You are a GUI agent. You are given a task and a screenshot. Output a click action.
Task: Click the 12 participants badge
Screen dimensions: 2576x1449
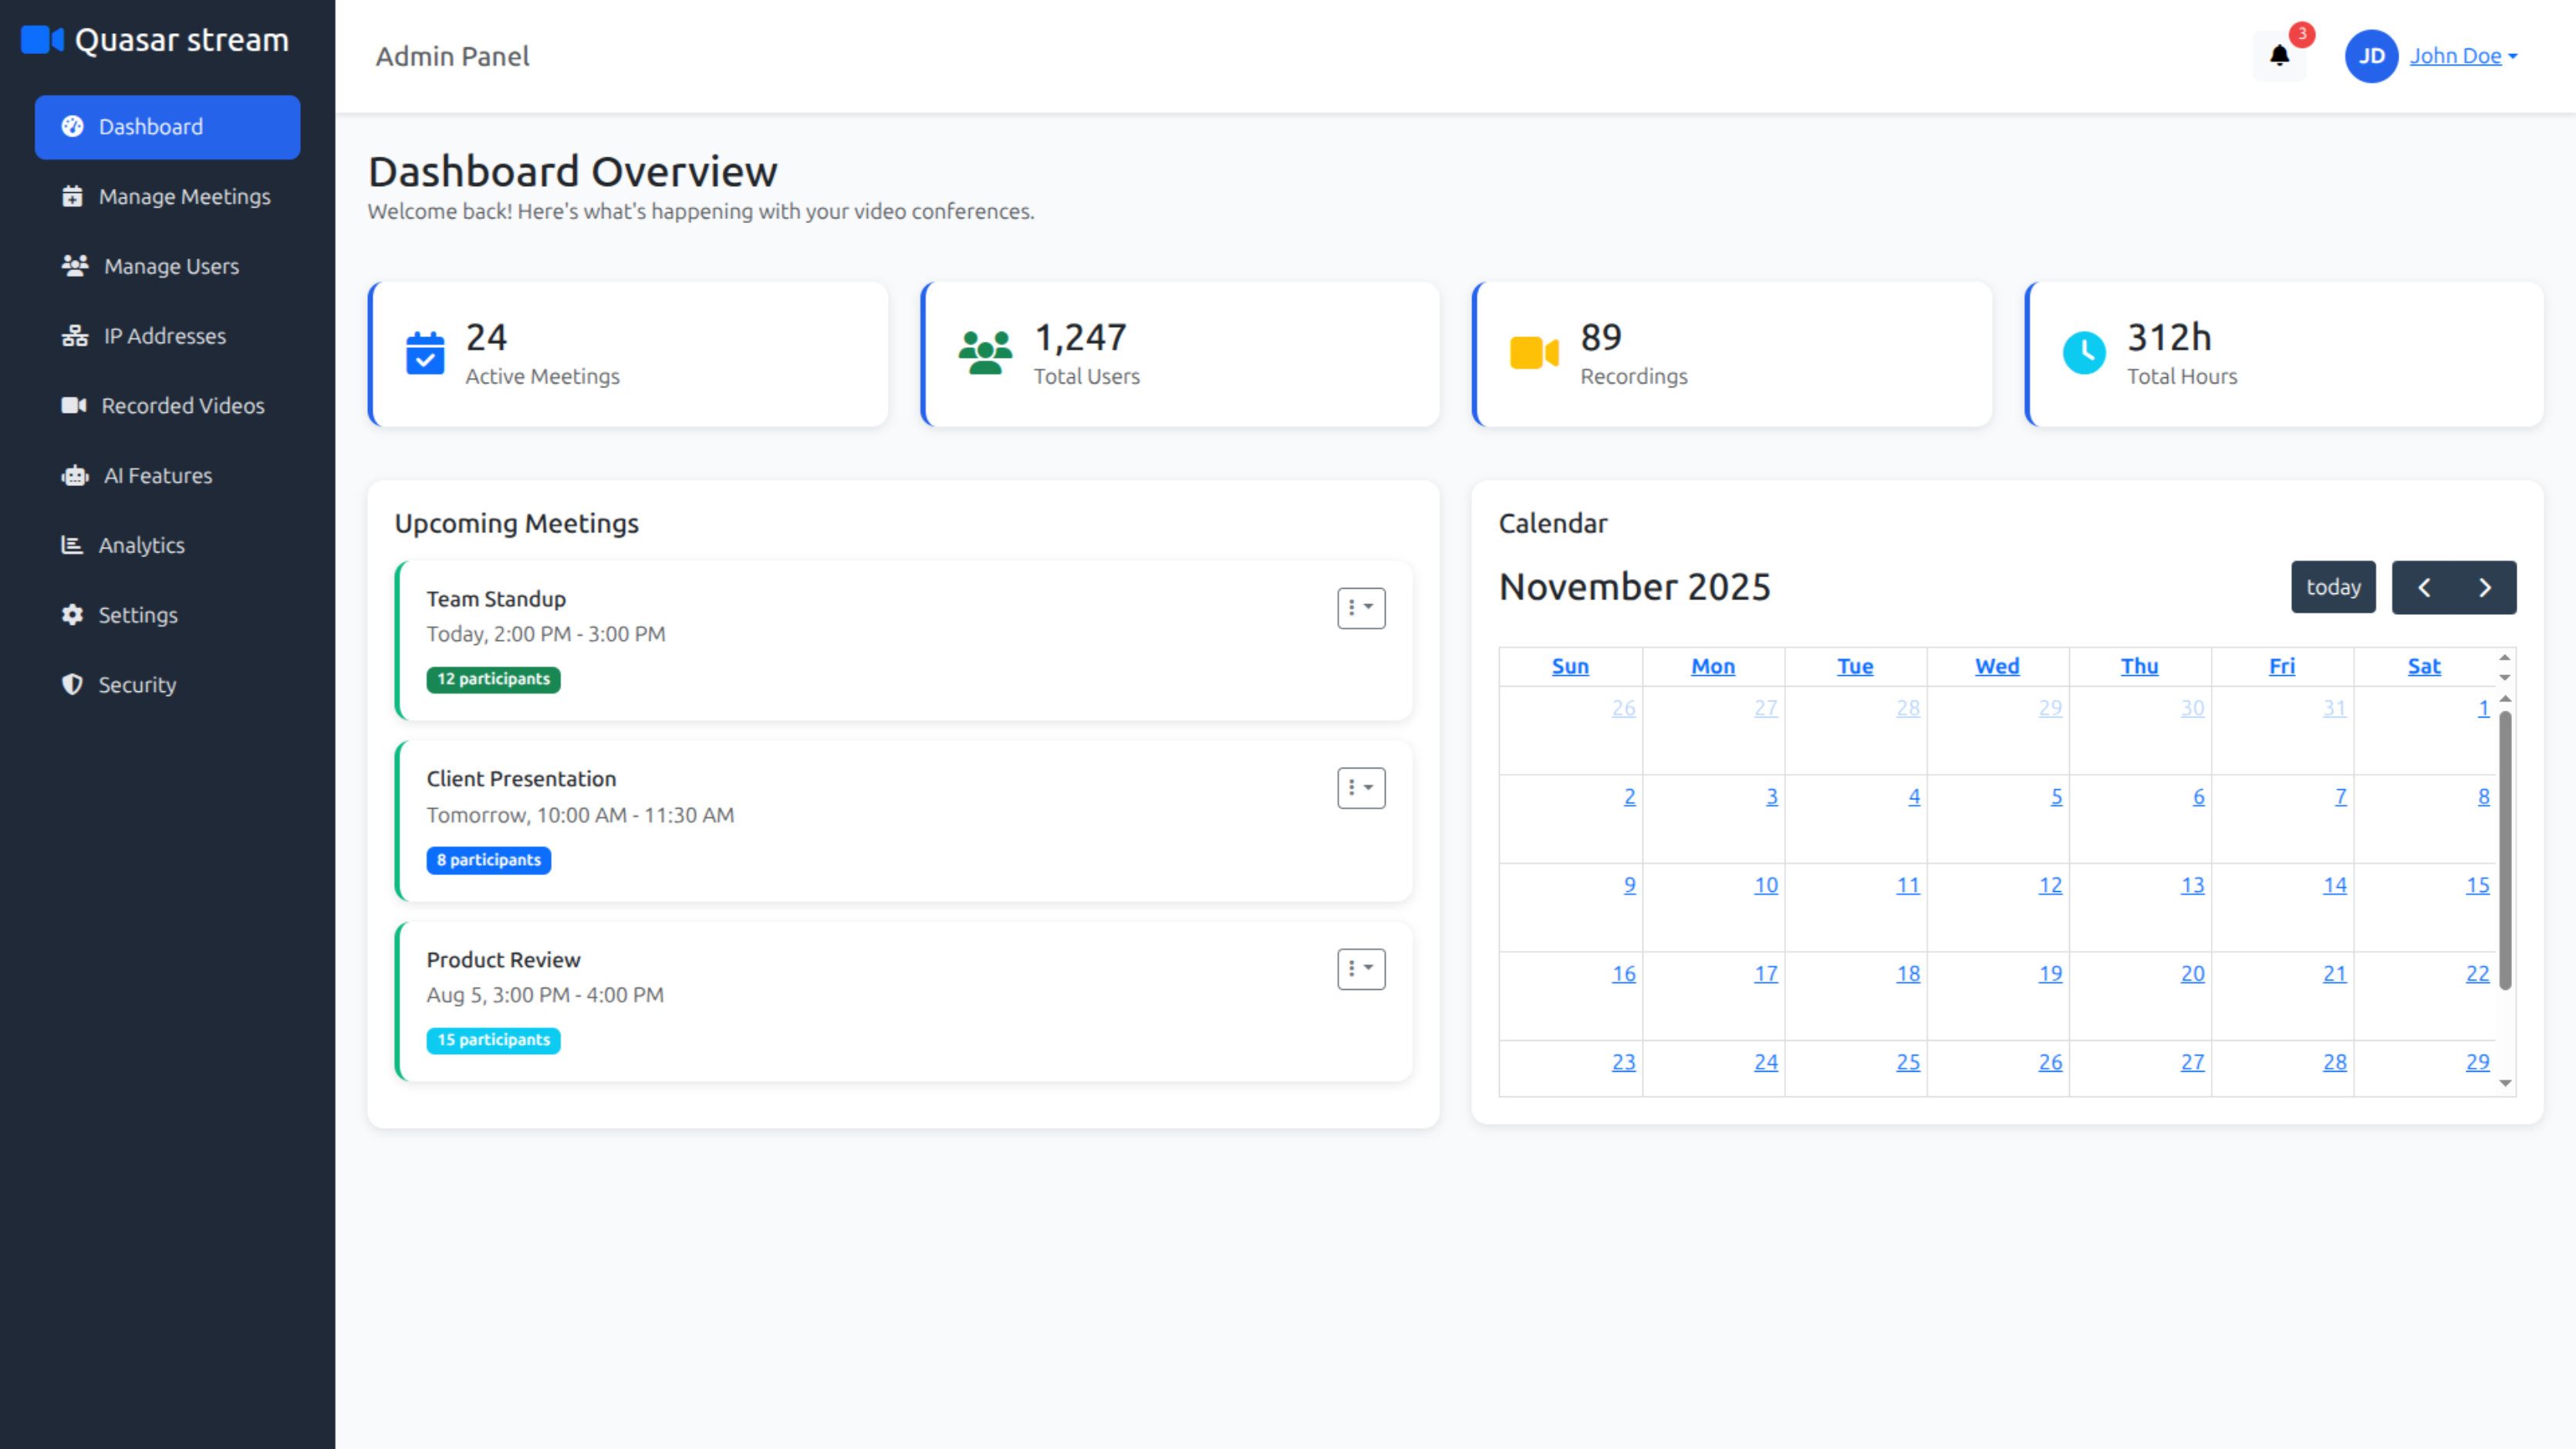[493, 680]
